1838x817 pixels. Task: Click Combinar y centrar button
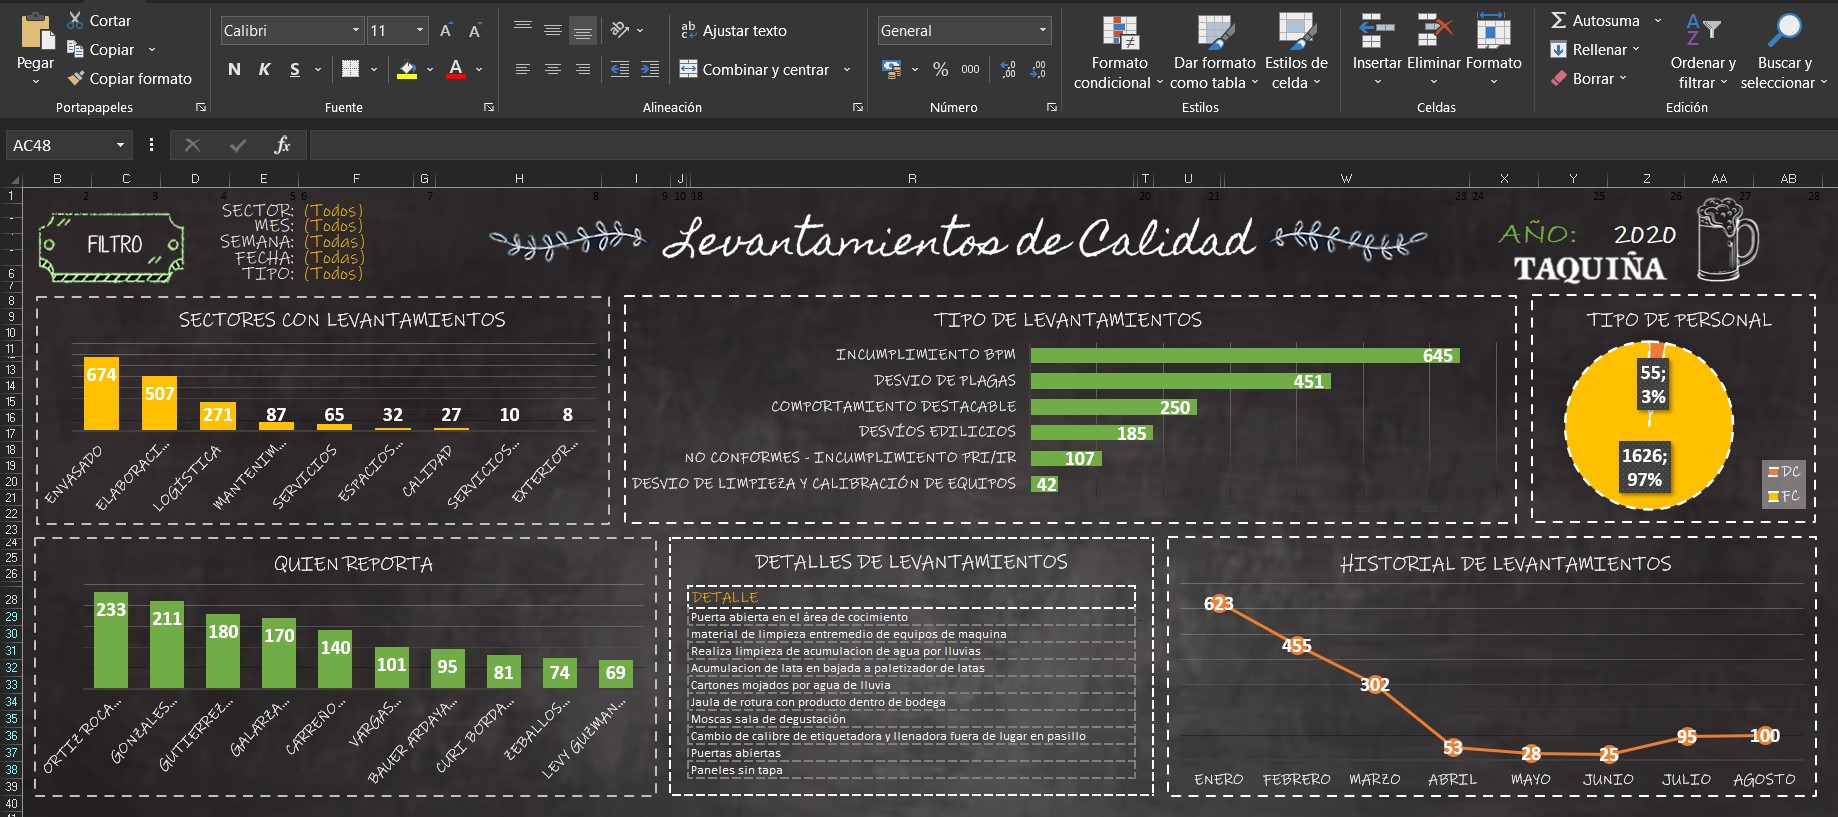756,69
